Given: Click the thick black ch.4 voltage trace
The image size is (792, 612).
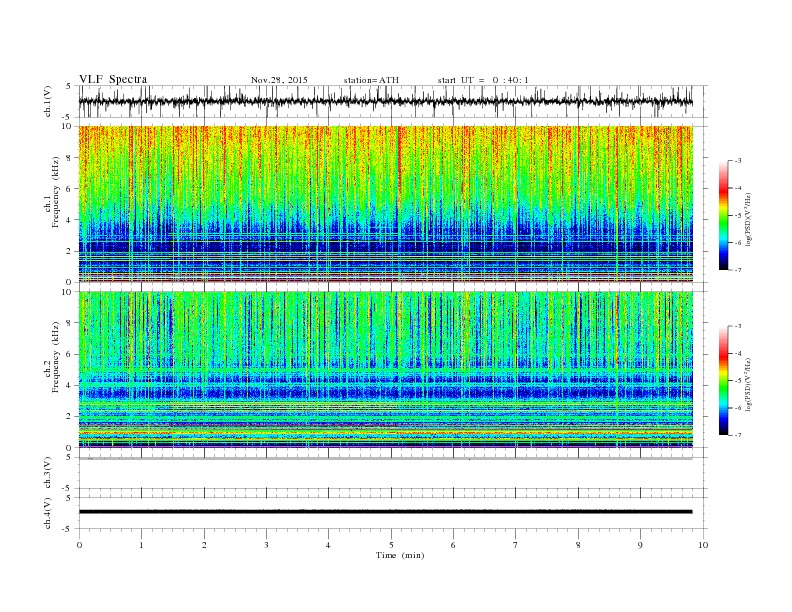Looking at the screenshot, I should [385, 512].
